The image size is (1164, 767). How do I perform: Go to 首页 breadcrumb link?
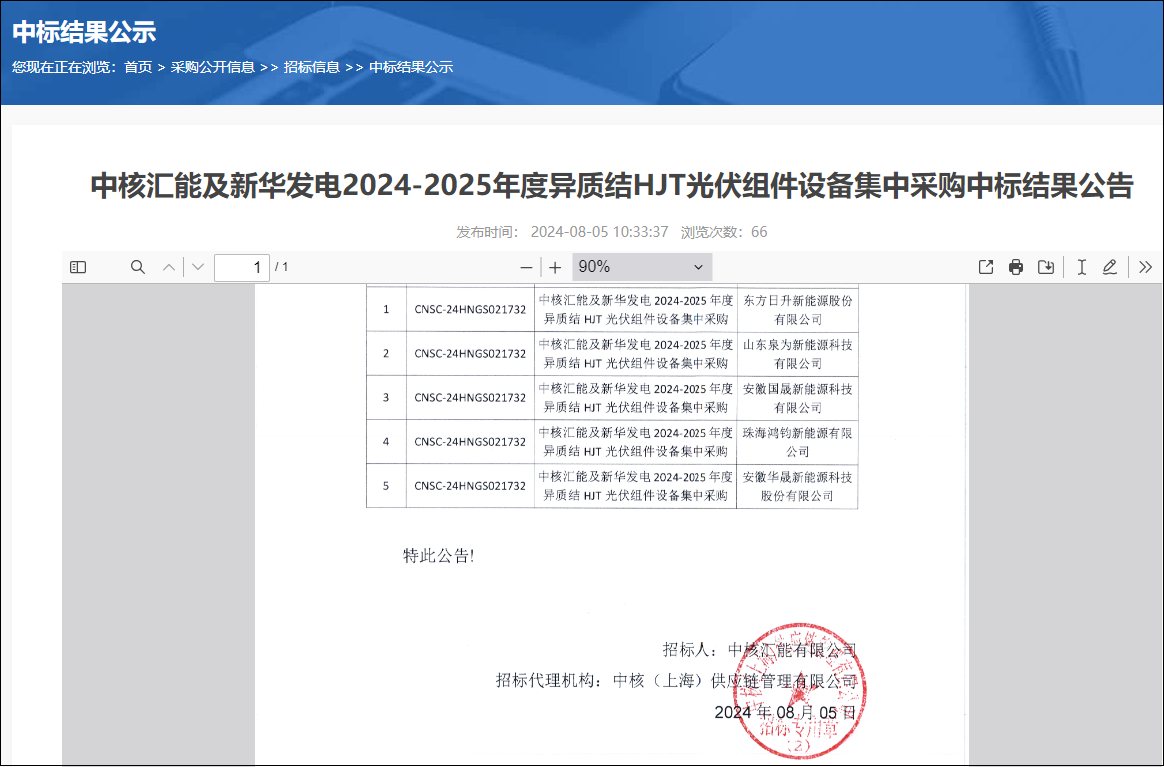pyautogui.click(x=138, y=67)
